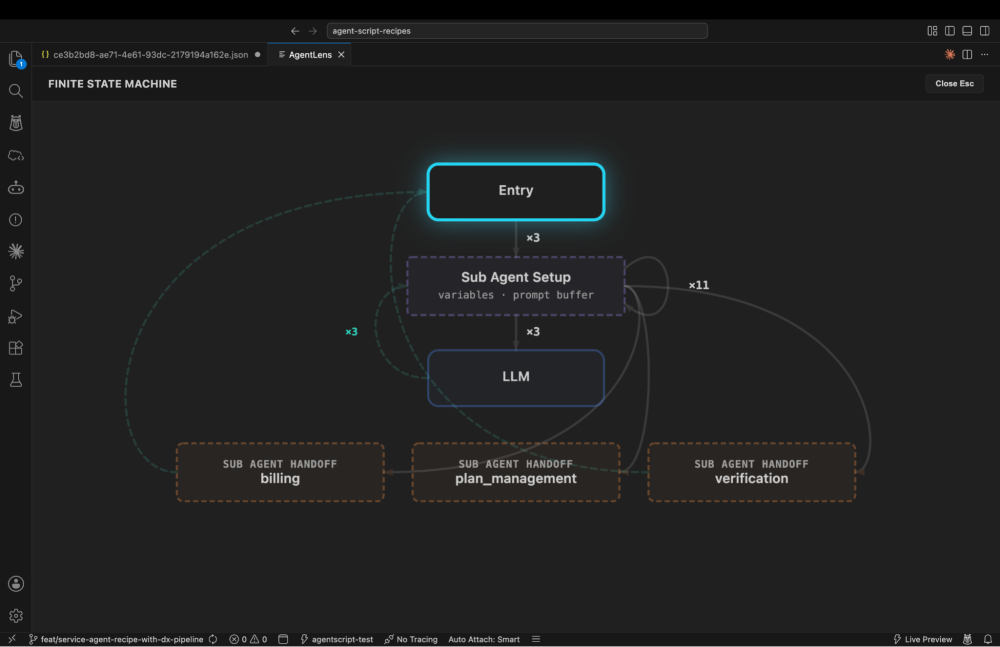Customize layout icon in title bar
The image size is (1000, 647).
coord(932,31)
